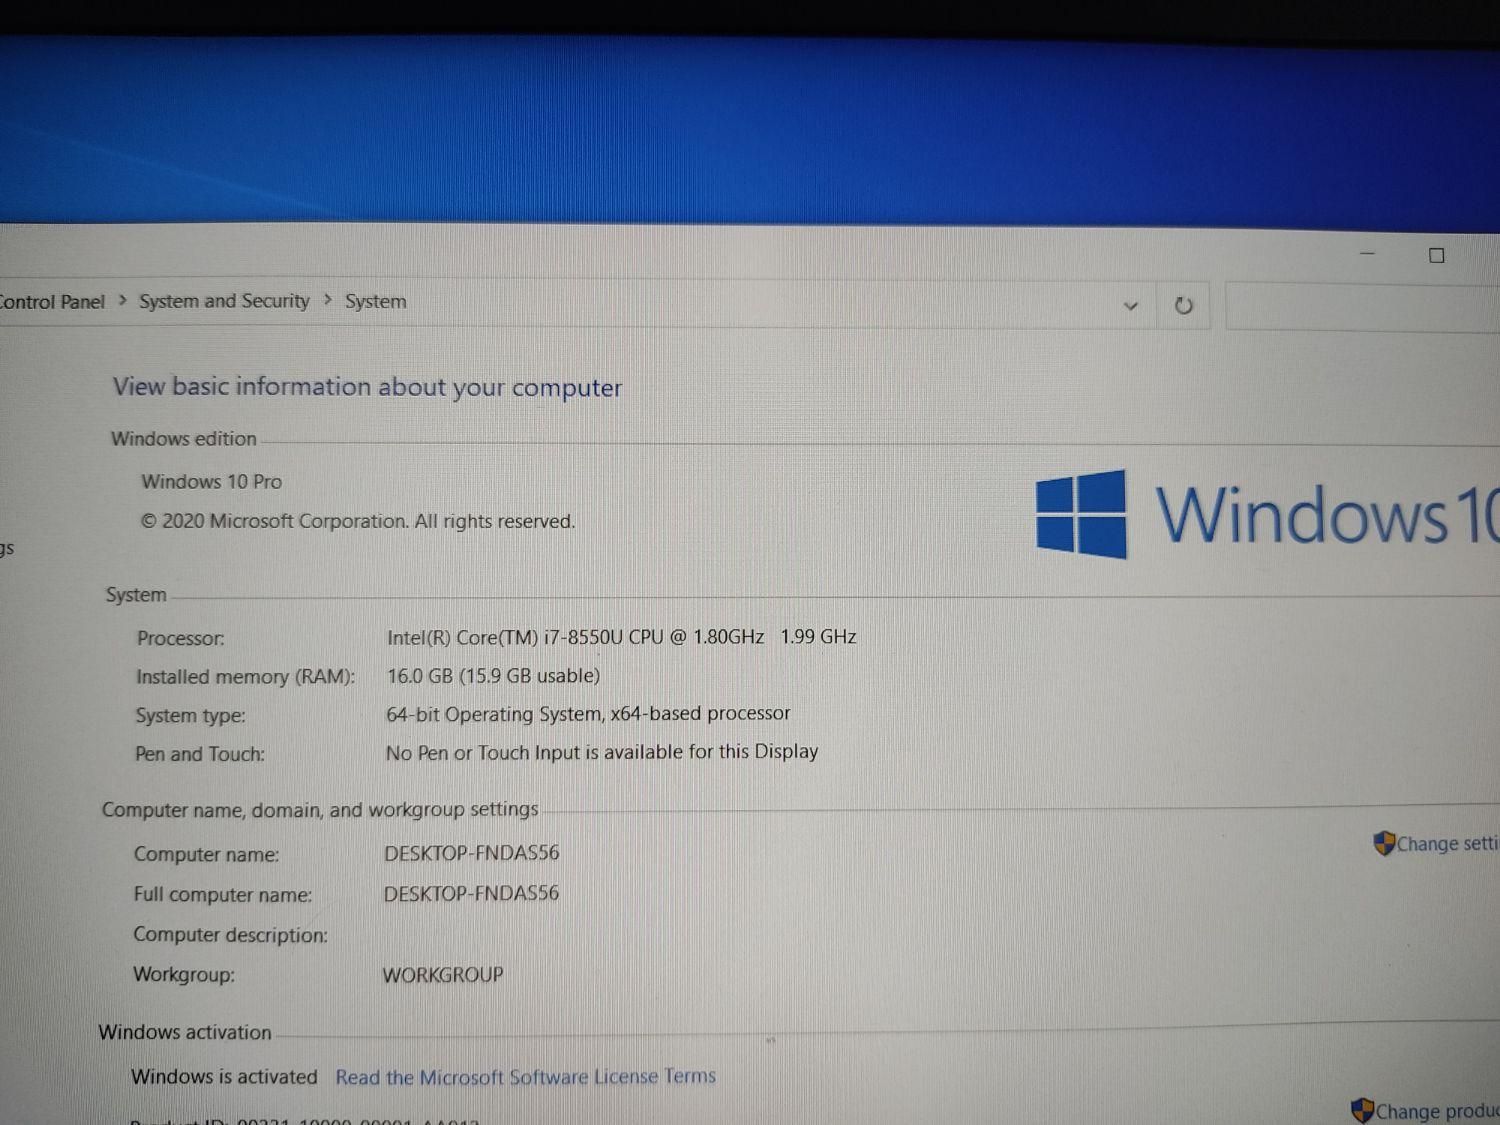Screen dimensions: 1500x1125
Task: Click the 2020 Microsoft Corporation copyright text
Action: tap(358, 521)
